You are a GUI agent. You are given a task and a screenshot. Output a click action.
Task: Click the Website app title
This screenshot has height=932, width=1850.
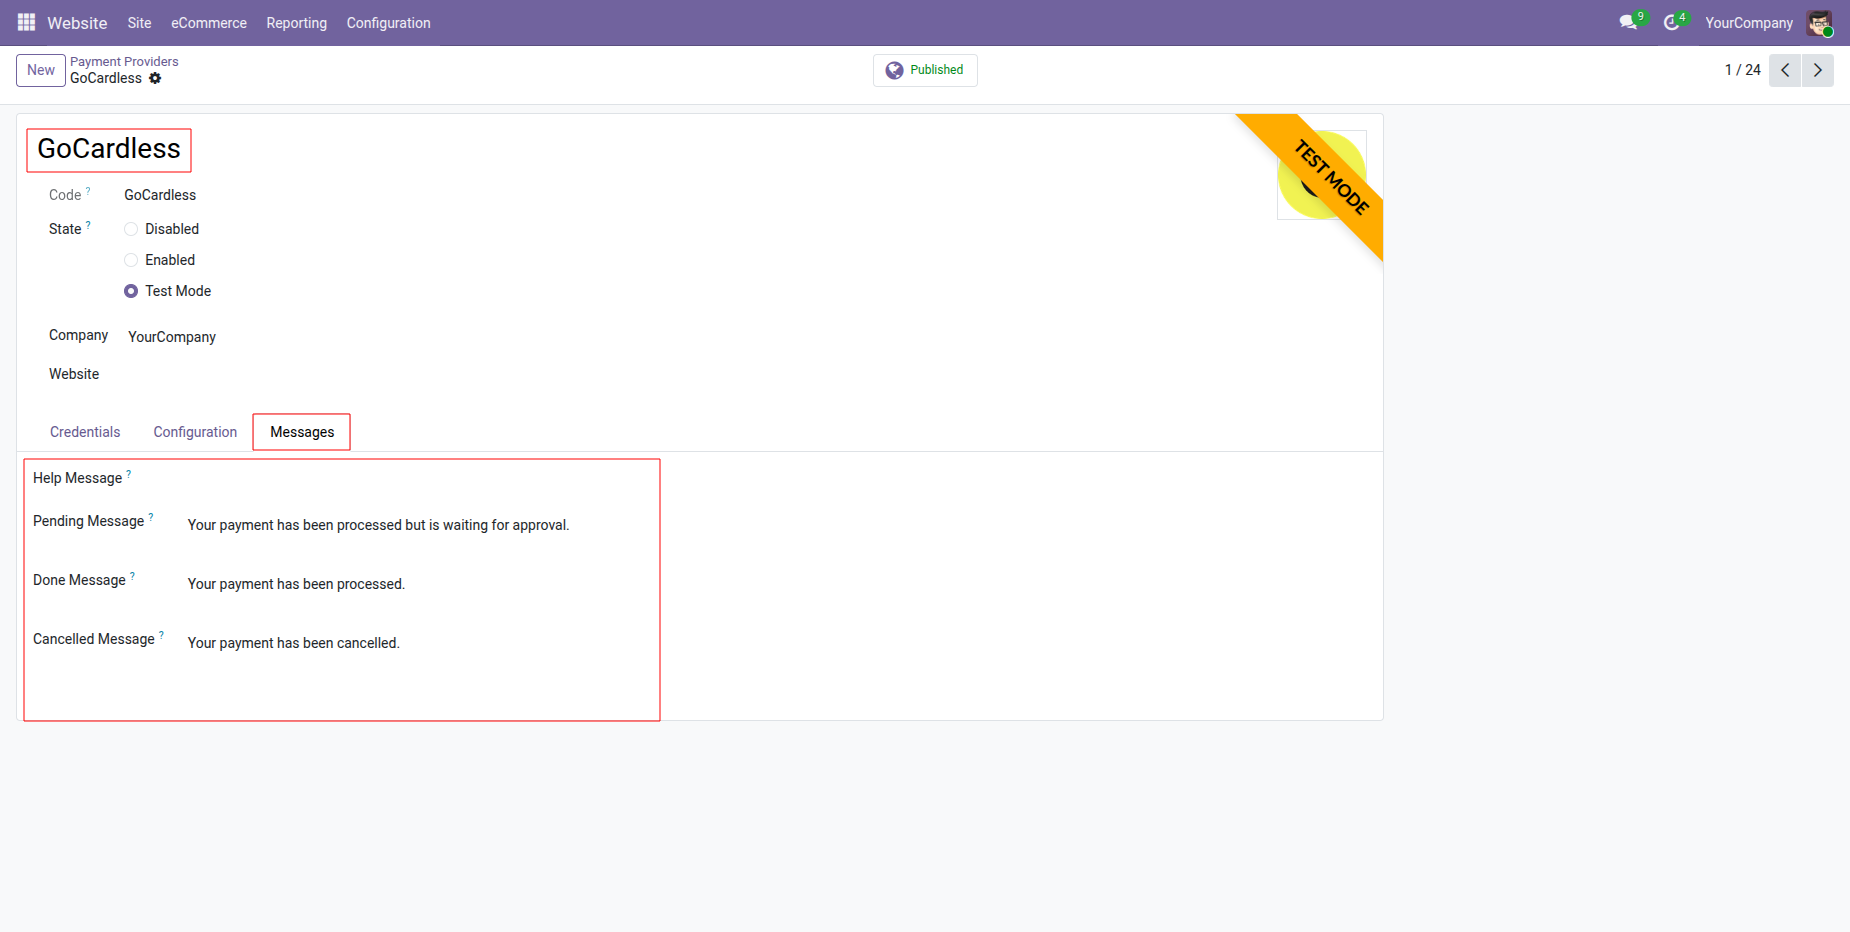[77, 23]
